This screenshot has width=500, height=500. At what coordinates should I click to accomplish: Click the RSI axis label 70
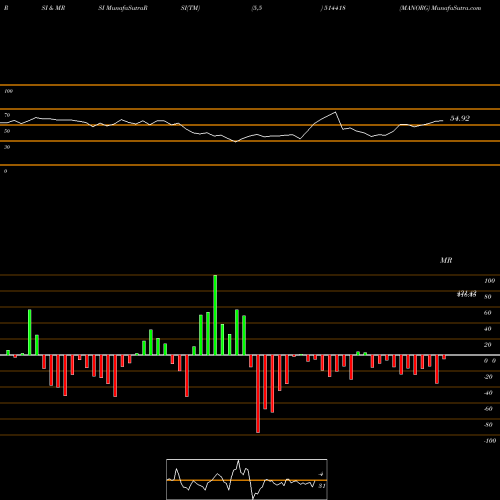pos(7,115)
